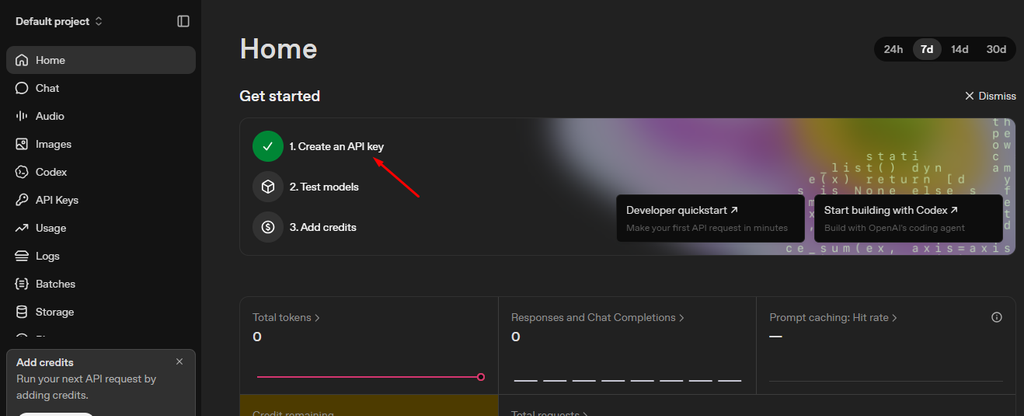Open step 3. Add credits

click(323, 228)
